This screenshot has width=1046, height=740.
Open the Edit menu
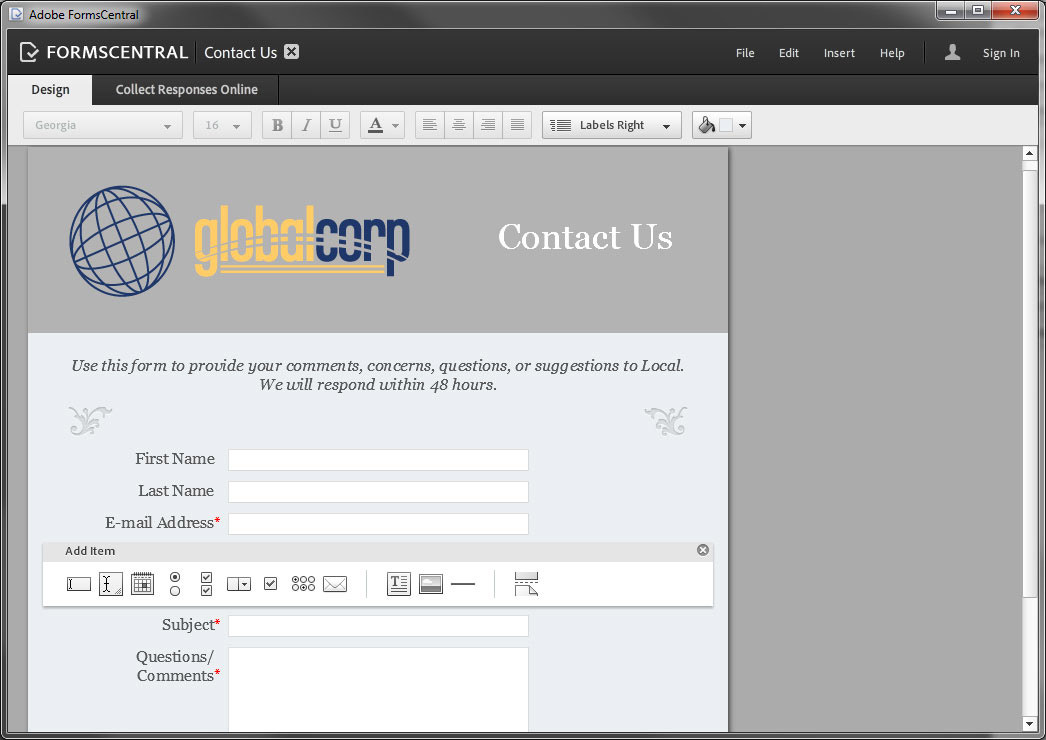tap(789, 53)
